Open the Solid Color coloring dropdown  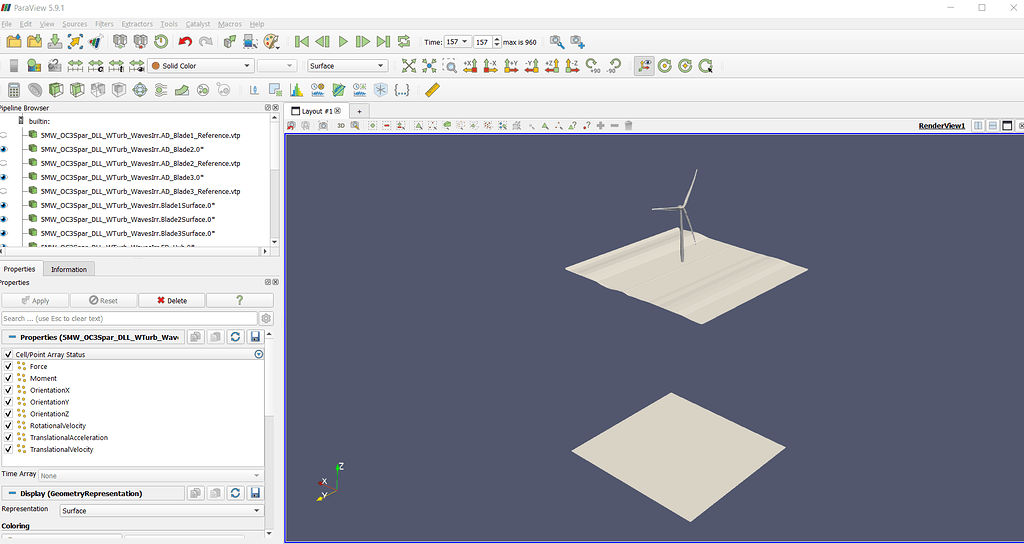[x=200, y=66]
